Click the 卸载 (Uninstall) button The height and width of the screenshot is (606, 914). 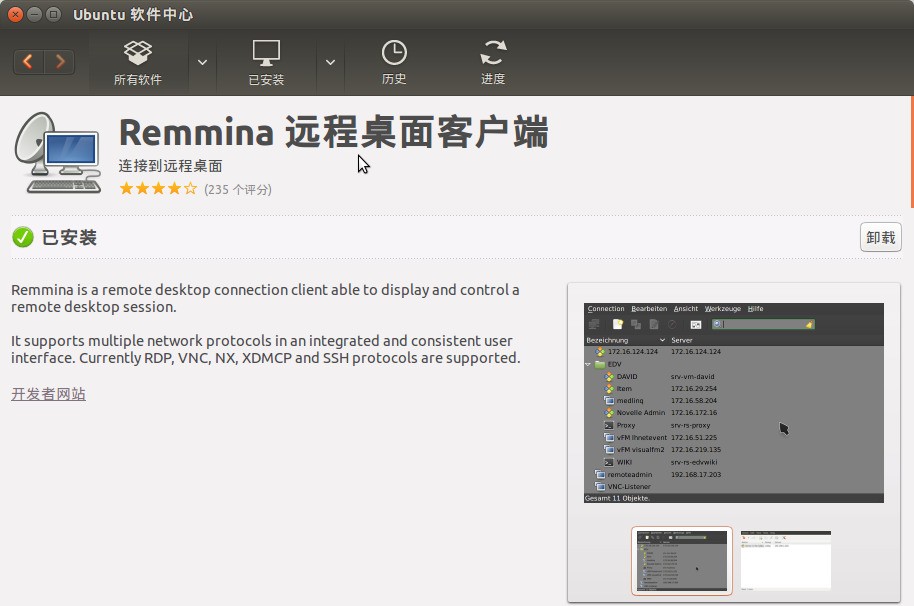coord(880,237)
